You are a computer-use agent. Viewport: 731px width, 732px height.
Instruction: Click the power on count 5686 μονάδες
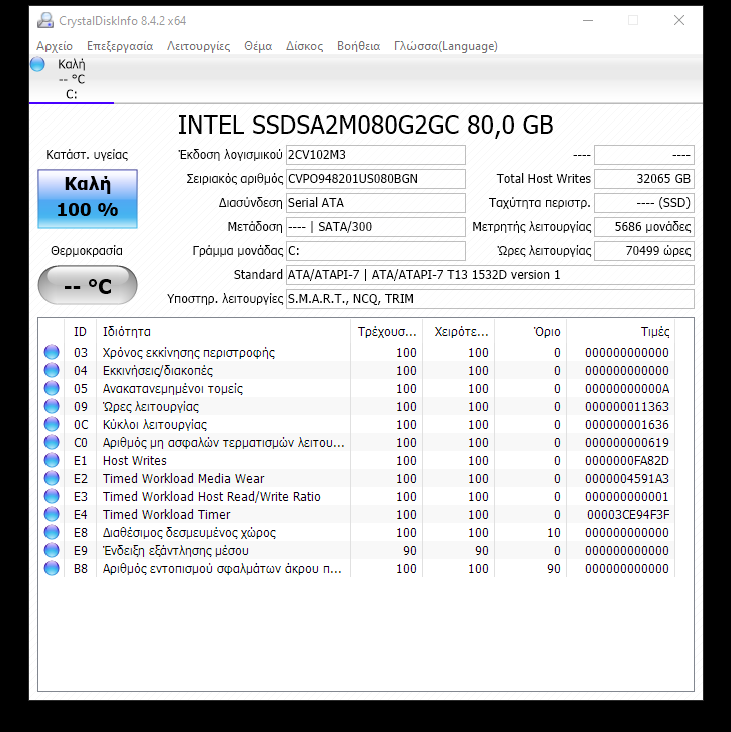644,227
